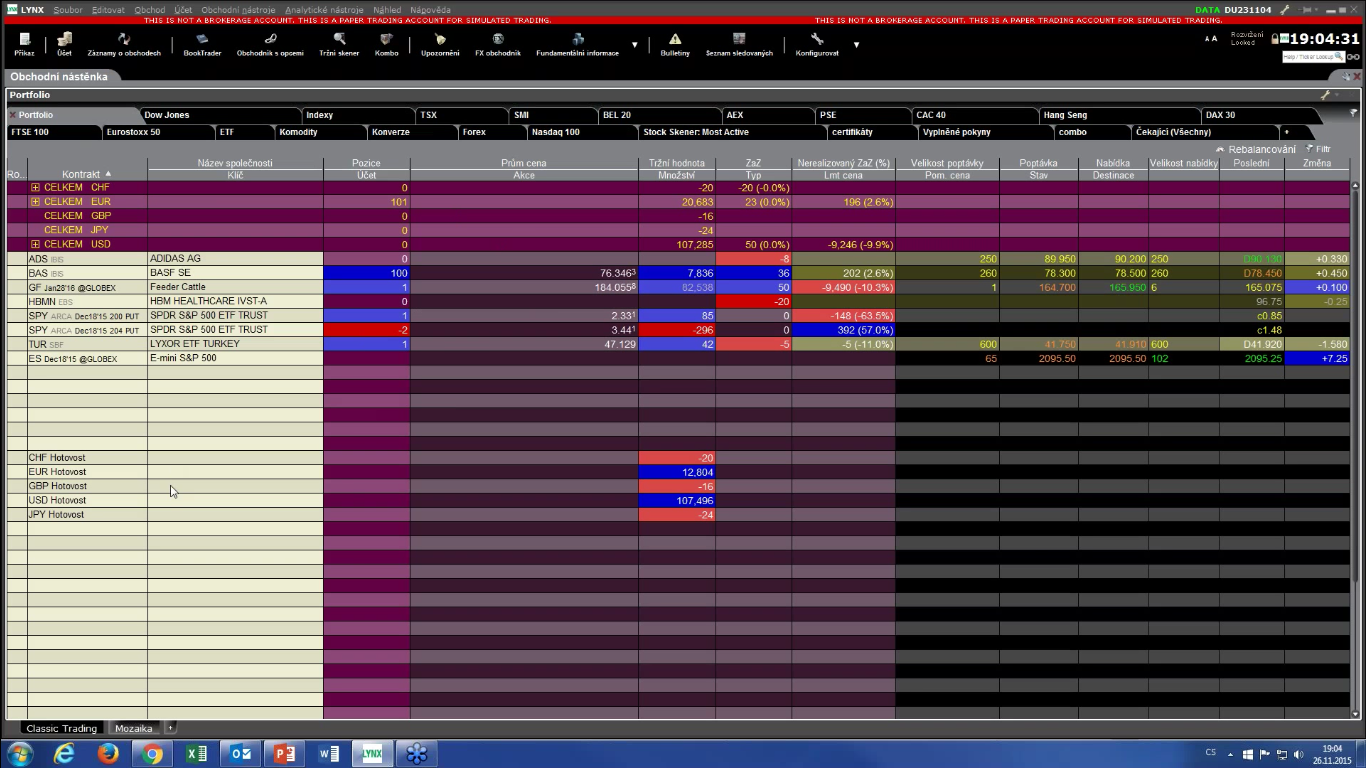Open dropdown arrow after Fundamentální informace

(x=634, y=45)
